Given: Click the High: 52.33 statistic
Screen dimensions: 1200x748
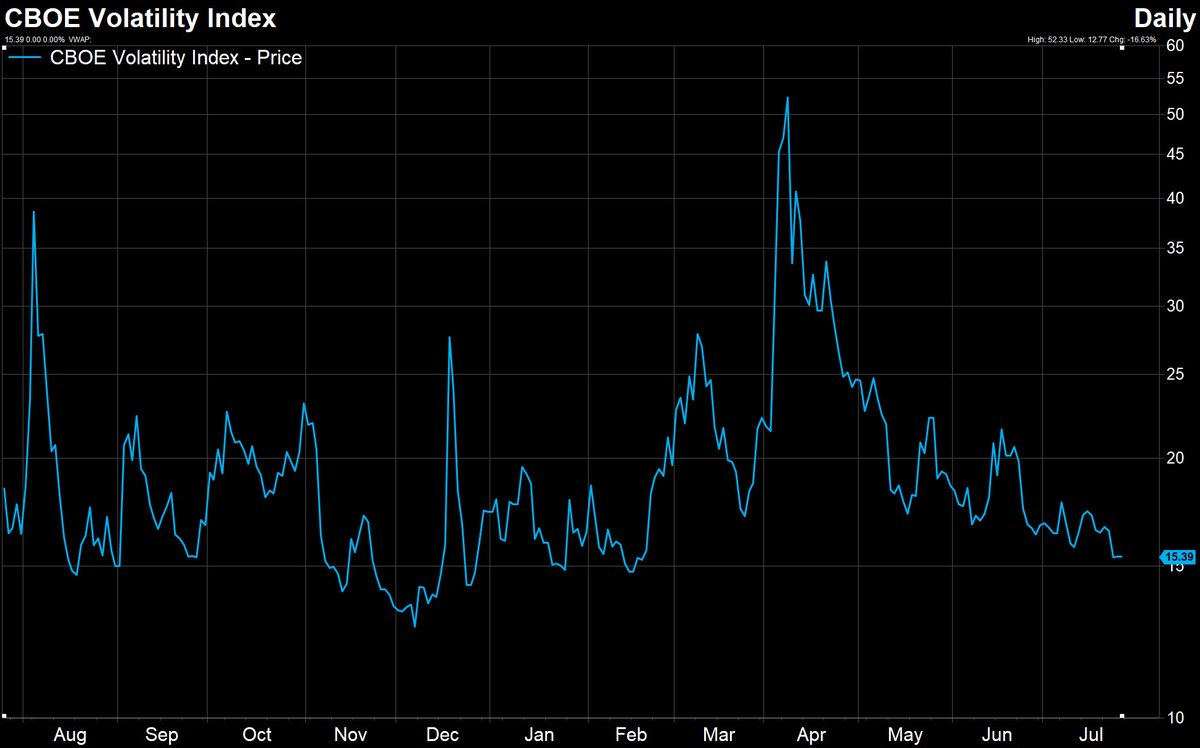Looking at the screenshot, I should click(1048, 40).
